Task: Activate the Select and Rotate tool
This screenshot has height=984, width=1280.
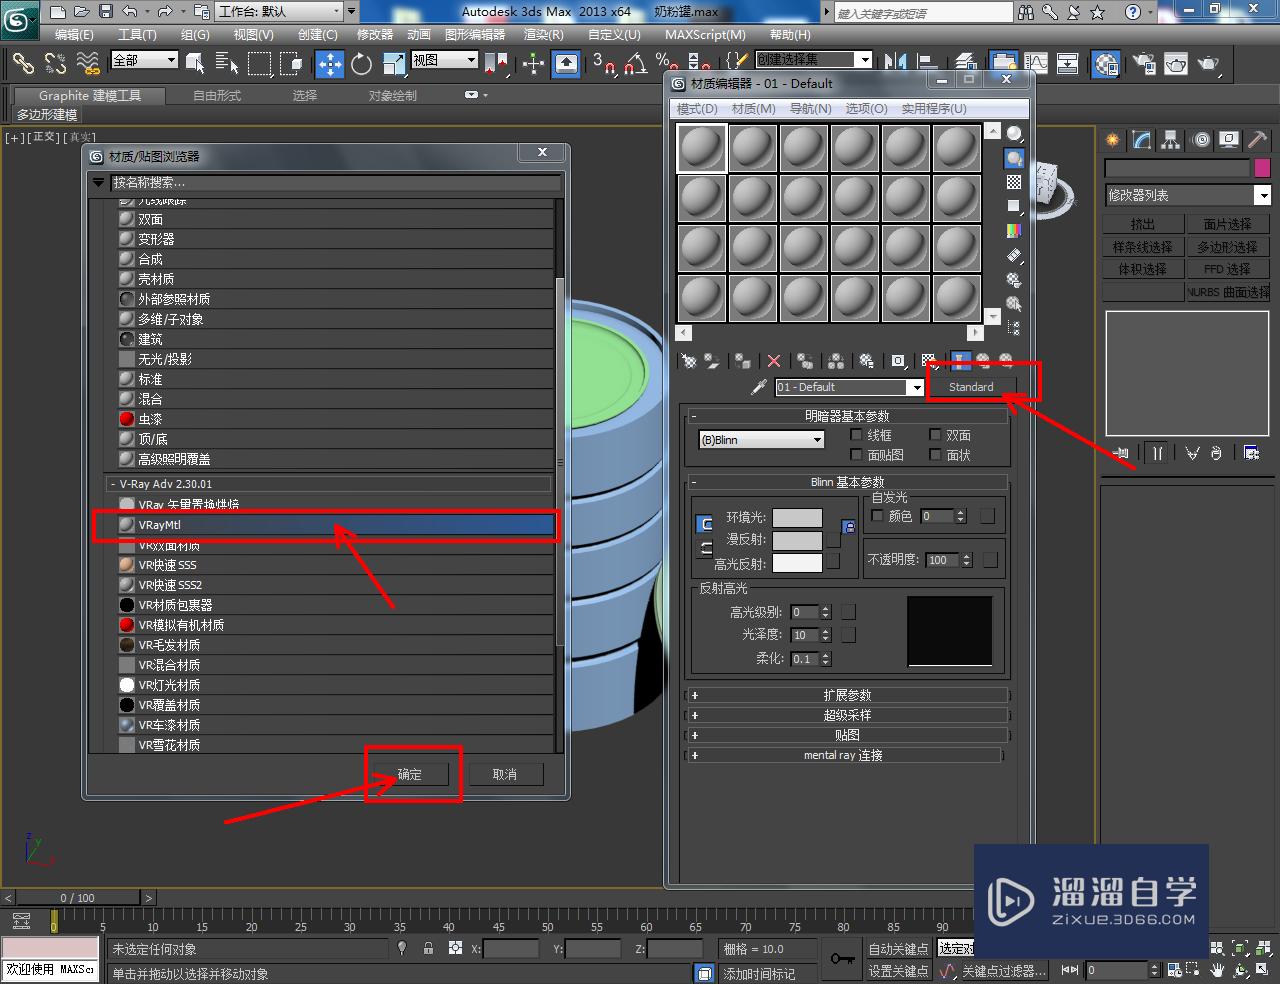Action: click(362, 64)
